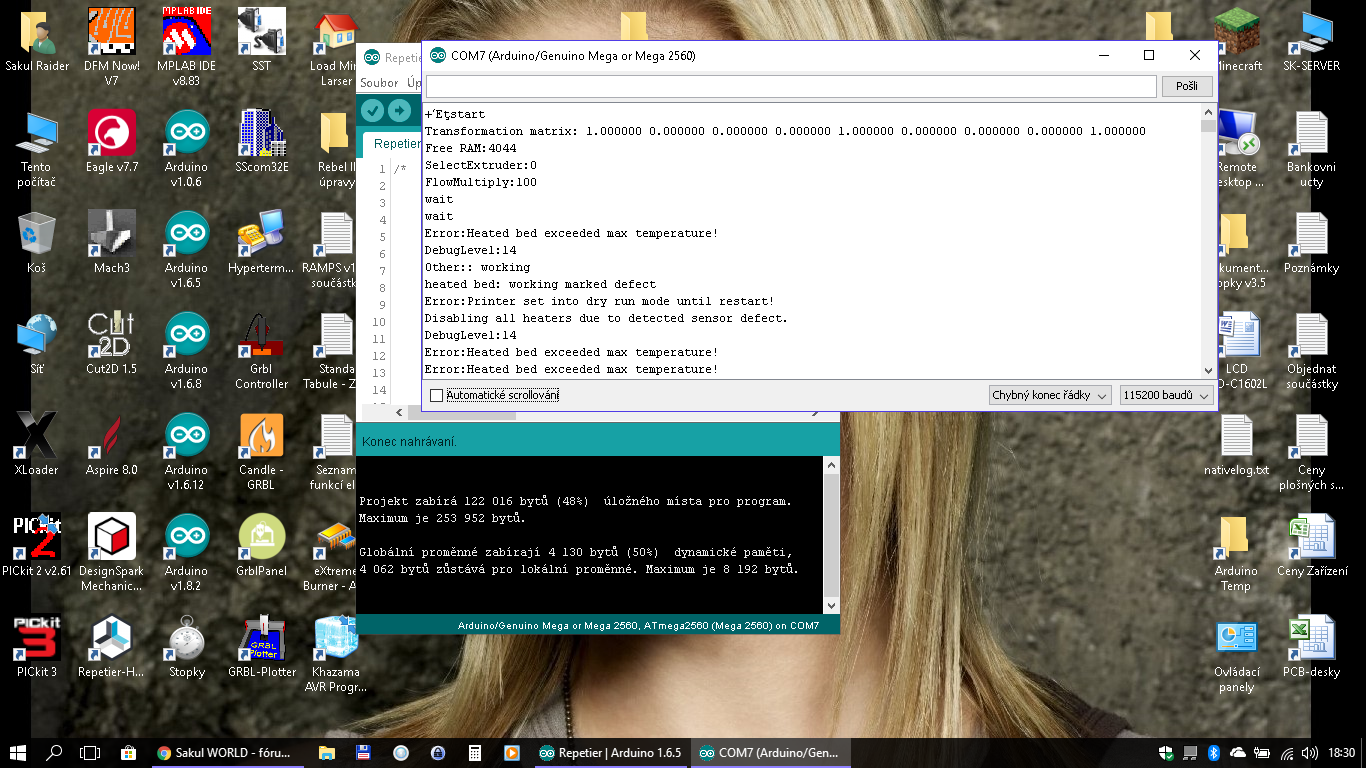This screenshot has height=768, width=1366.
Task: Open the Chybný konec řádky dropdown
Action: (x=1049, y=396)
